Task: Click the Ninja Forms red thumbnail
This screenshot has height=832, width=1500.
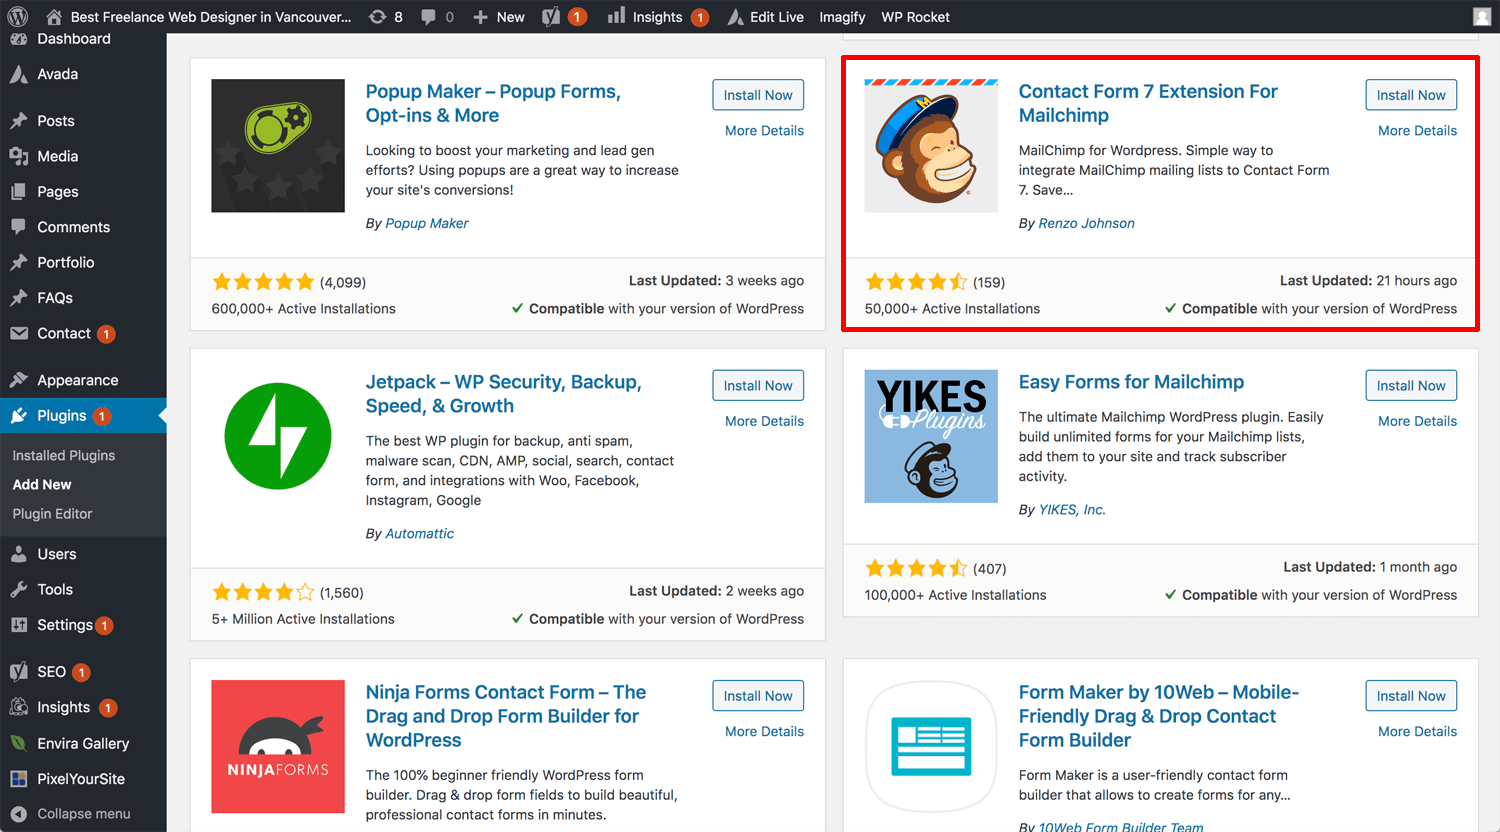Action: pyautogui.click(x=278, y=747)
